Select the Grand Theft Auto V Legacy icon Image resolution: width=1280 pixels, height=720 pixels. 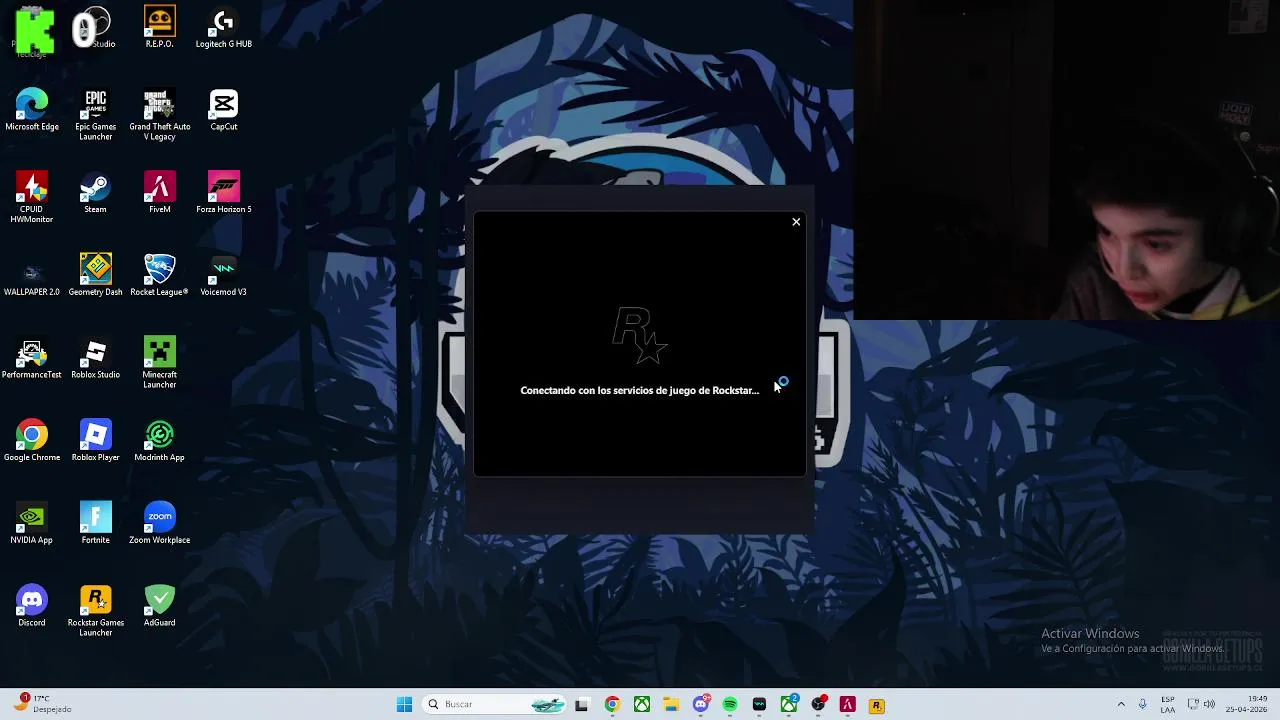159,115
